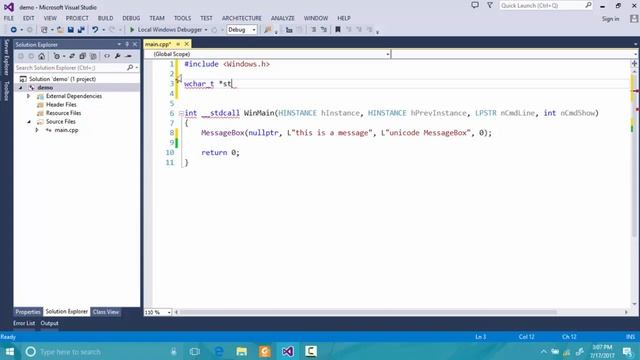Open Microsoft Edge from the taskbar
This screenshot has width=640, height=360.
click(219, 351)
